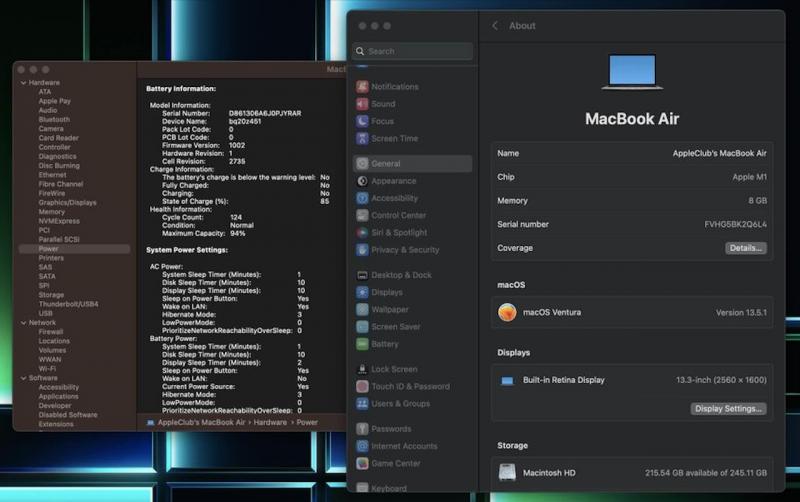Open Display Settings button
Screen dimensions: 800x502
point(729,408)
